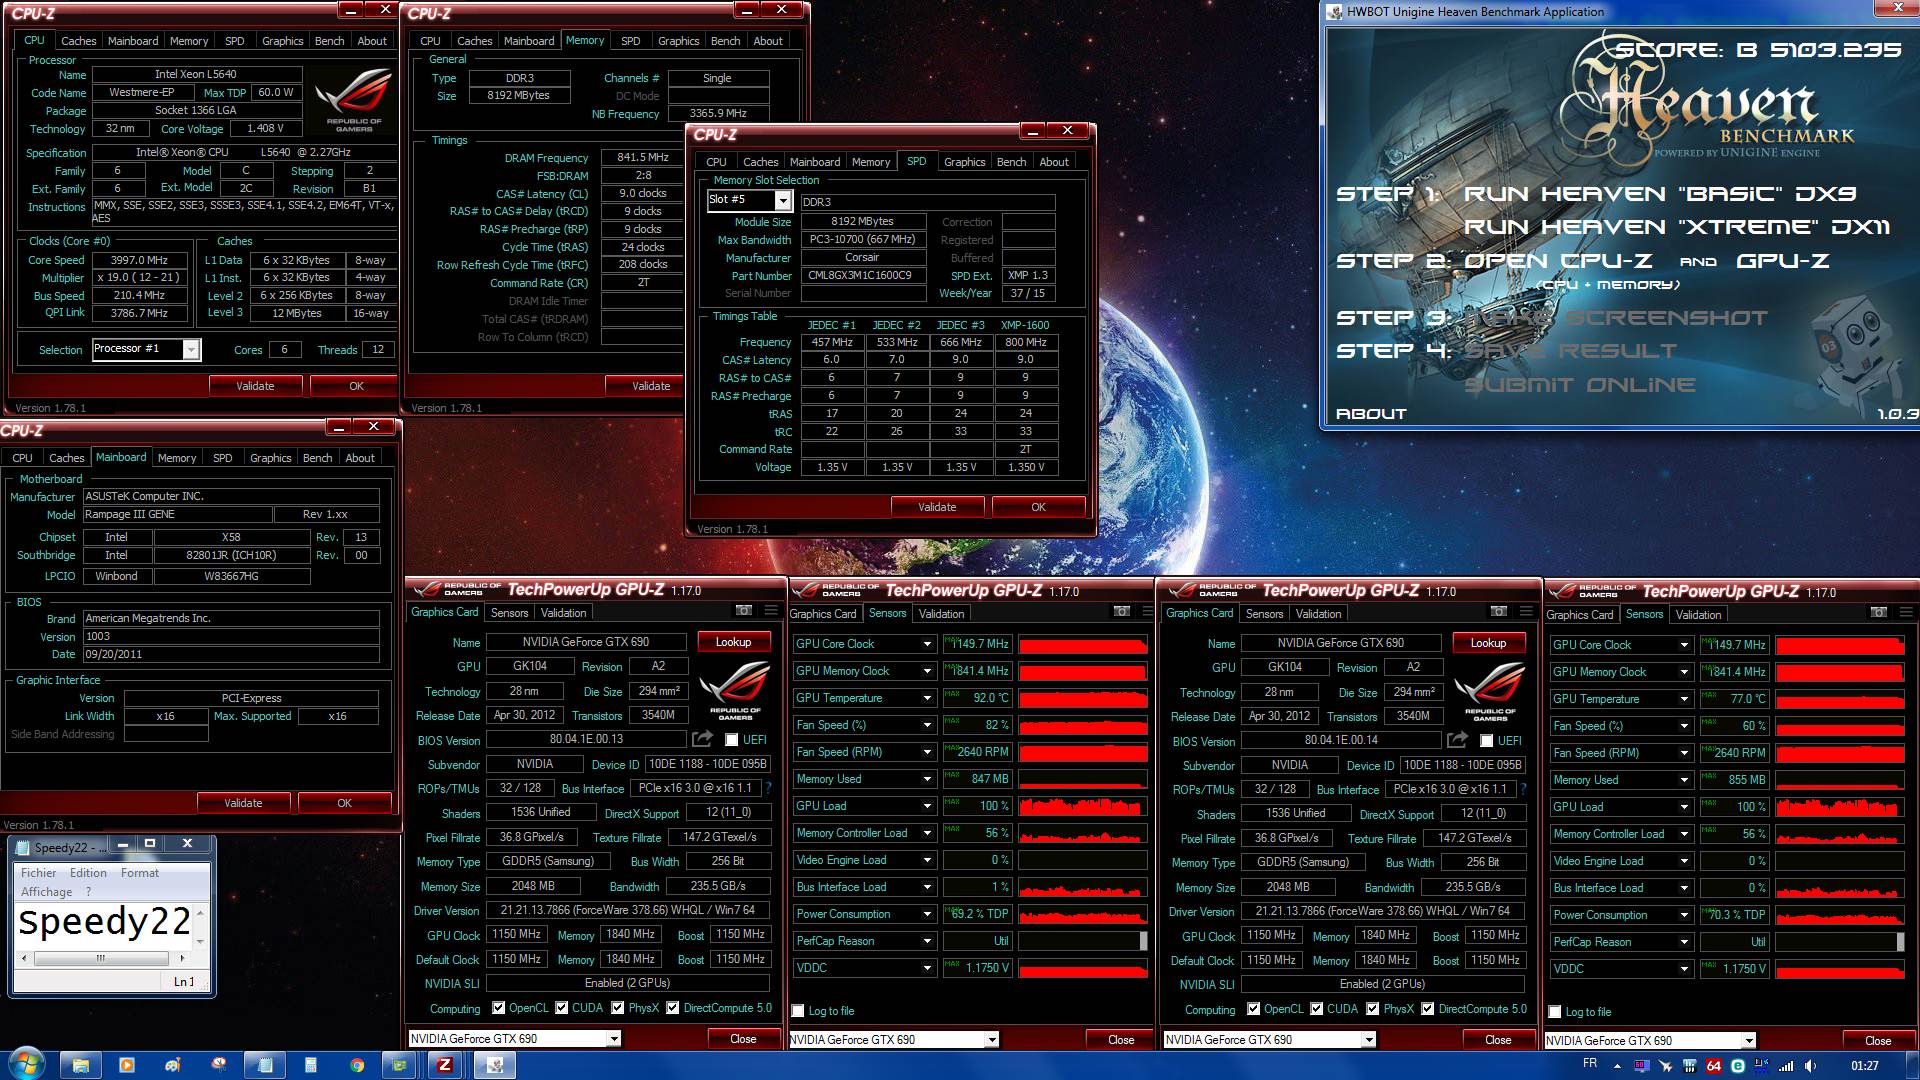This screenshot has height=1080, width=1920.
Task: Enable Log to file in the sensors window showing 77.0 °C
Action: tap(1555, 1012)
